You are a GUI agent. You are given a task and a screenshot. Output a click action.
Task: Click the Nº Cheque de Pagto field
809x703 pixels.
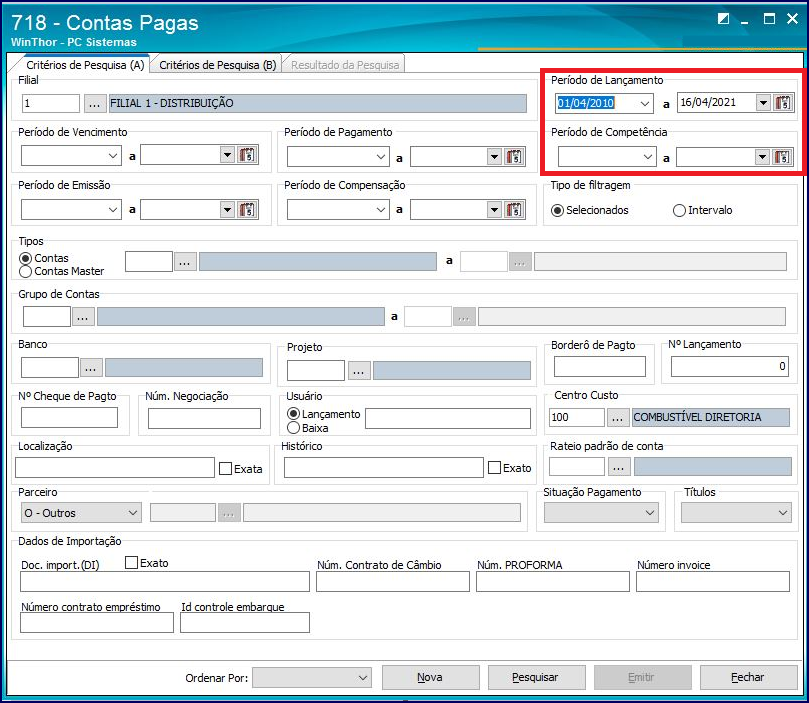click(69, 417)
